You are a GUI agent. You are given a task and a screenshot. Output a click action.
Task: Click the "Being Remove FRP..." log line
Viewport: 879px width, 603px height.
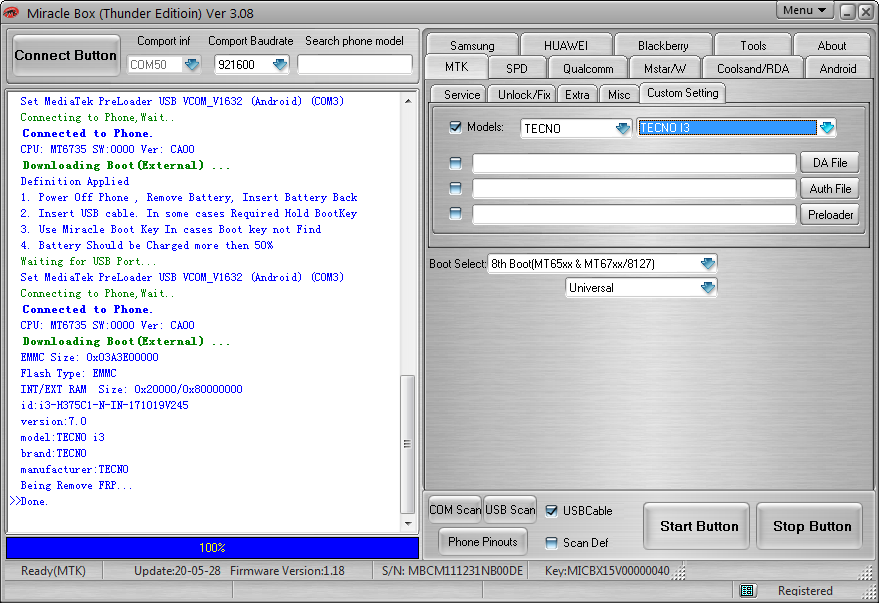[x=76, y=485]
